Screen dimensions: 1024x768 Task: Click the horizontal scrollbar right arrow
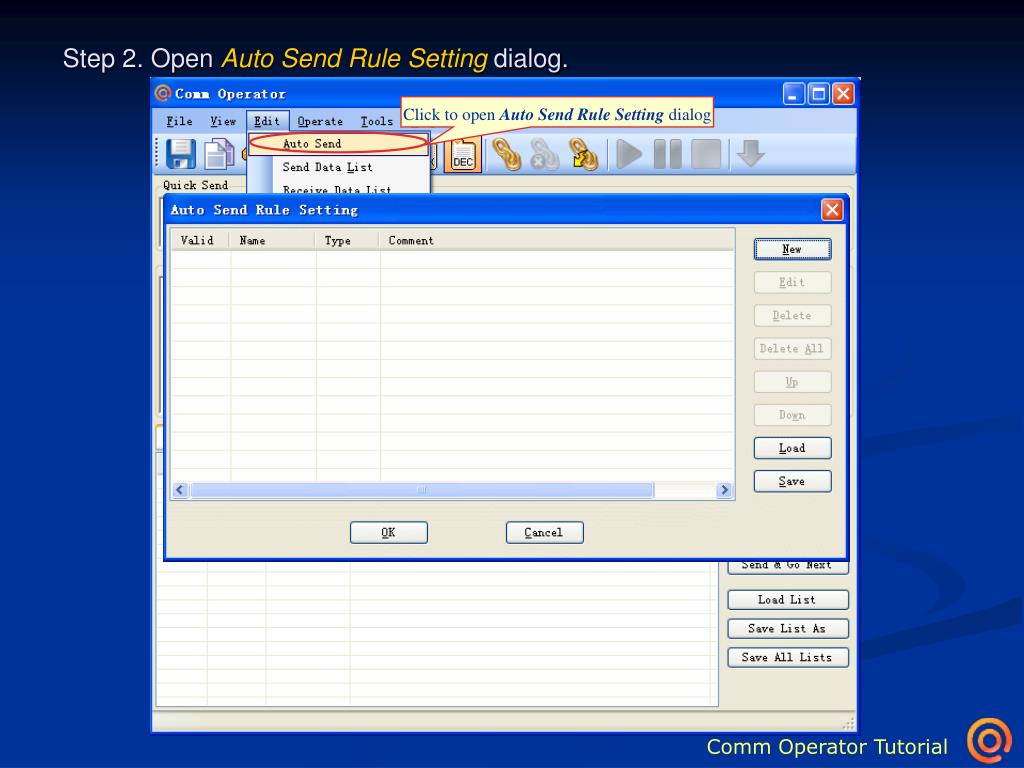point(725,490)
